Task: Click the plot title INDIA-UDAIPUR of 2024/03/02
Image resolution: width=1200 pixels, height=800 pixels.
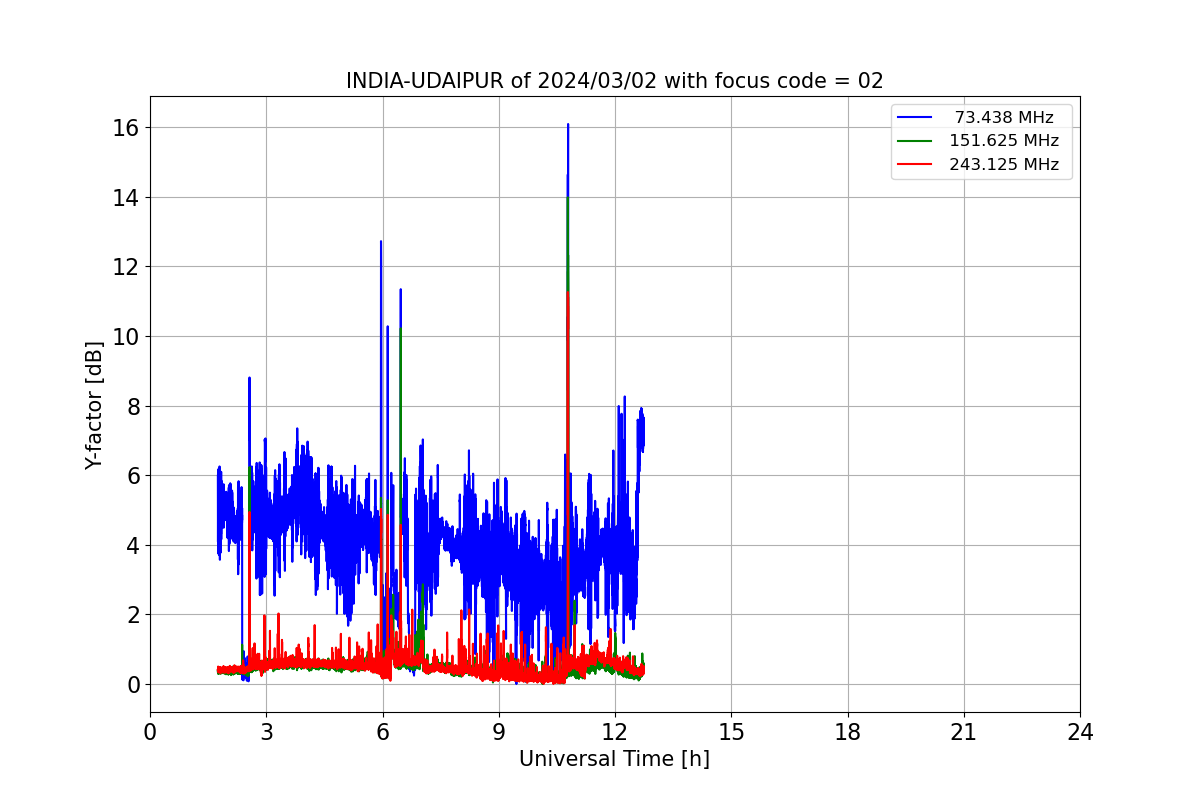Action: [614, 81]
